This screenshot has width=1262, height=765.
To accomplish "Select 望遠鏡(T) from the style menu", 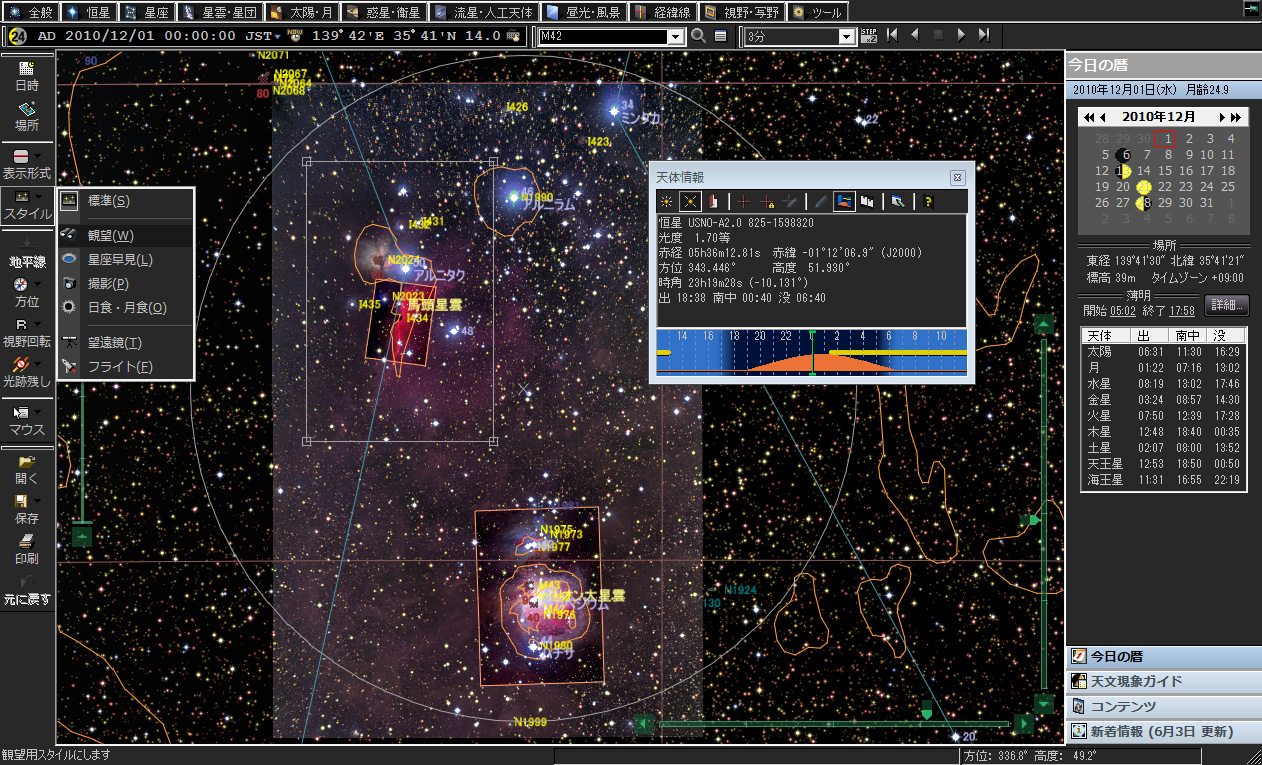I will pos(114,343).
